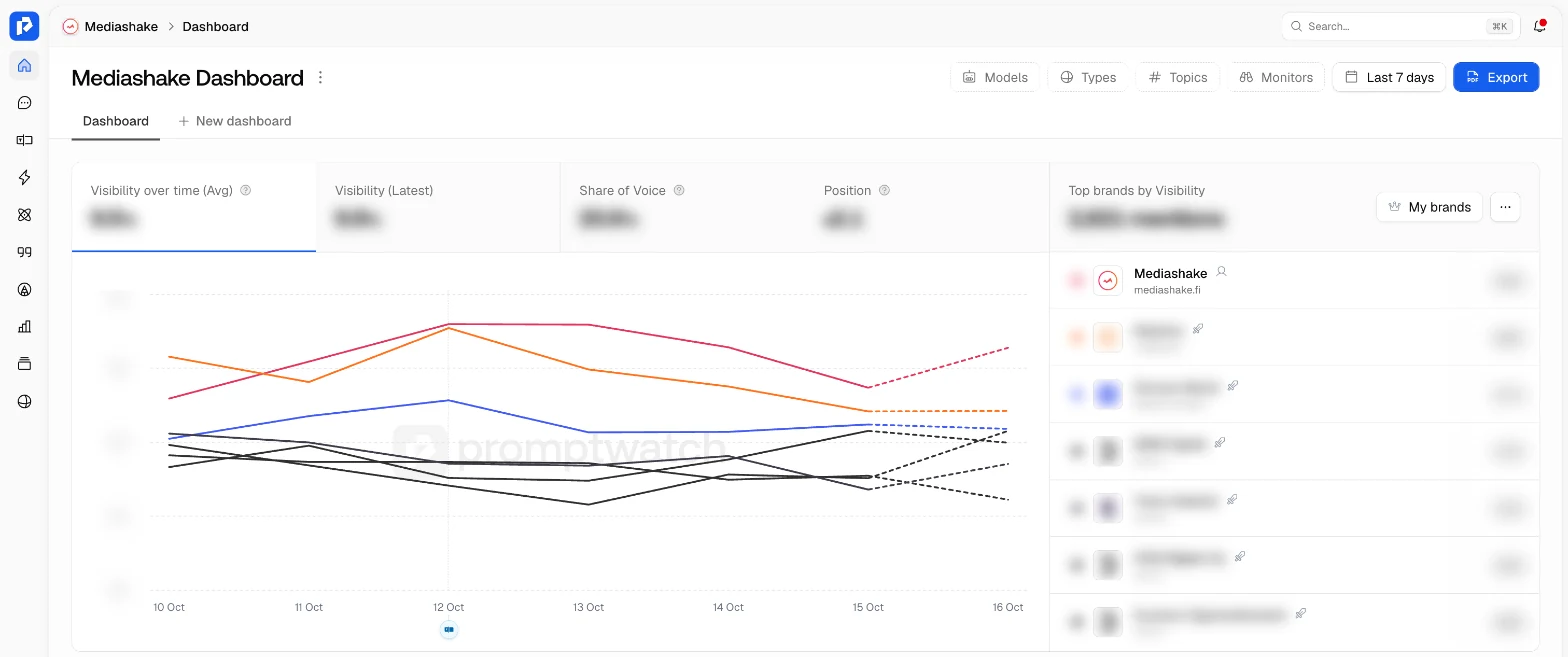Open the Types filter dropdown
Image resolution: width=1568 pixels, height=657 pixels.
click(x=1088, y=77)
